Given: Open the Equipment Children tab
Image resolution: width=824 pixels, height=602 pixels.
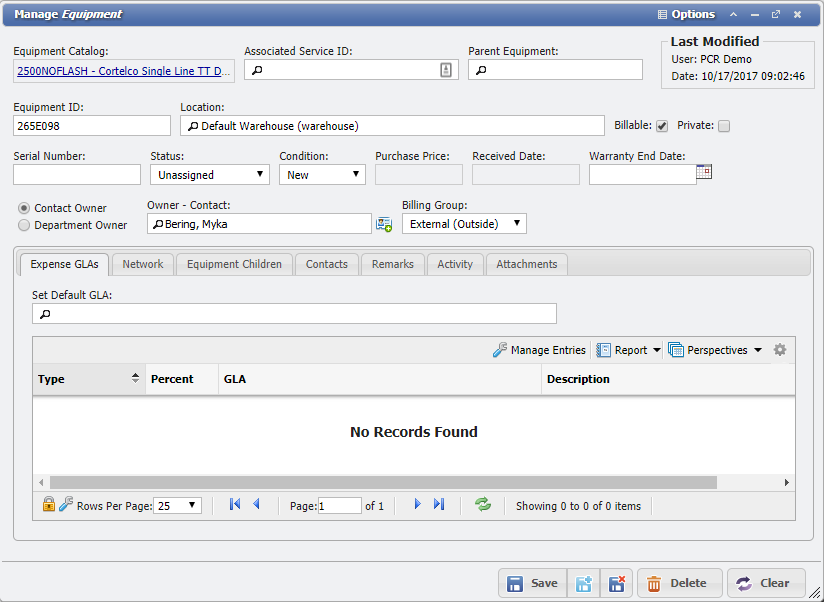Looking at the screenshot, I should tap(234, 264).
